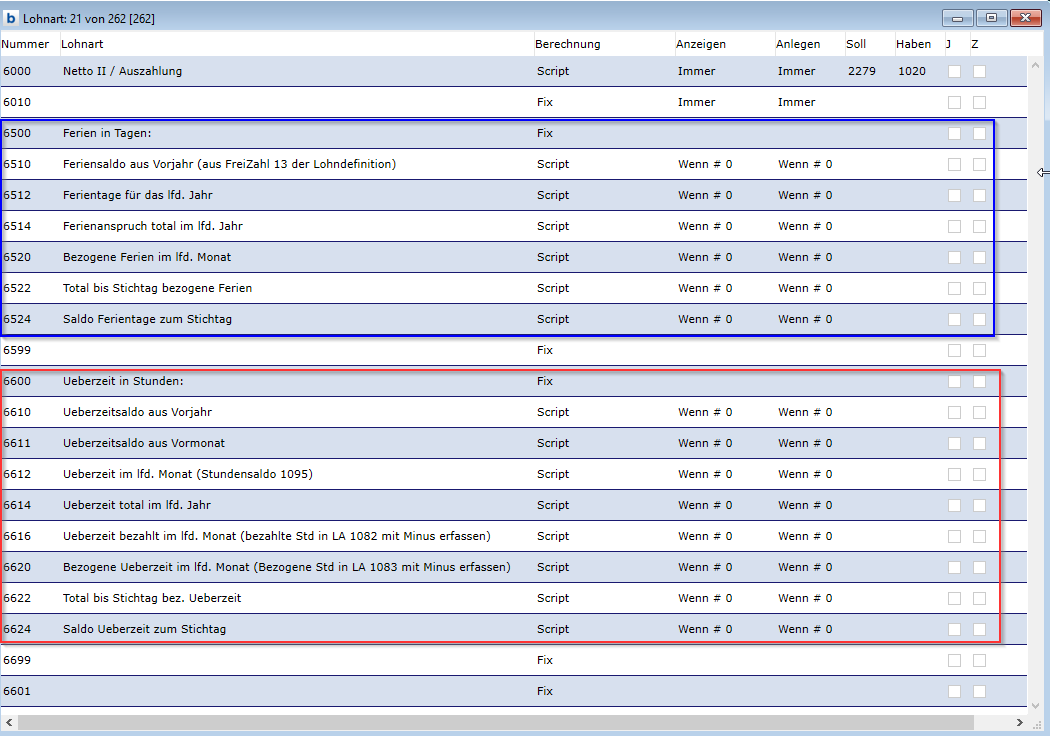Viewport: 1050px width, 736px height.
Task: Check the J checkbox for row 6624
Action: pyautogui.click(x=954, y=630)
